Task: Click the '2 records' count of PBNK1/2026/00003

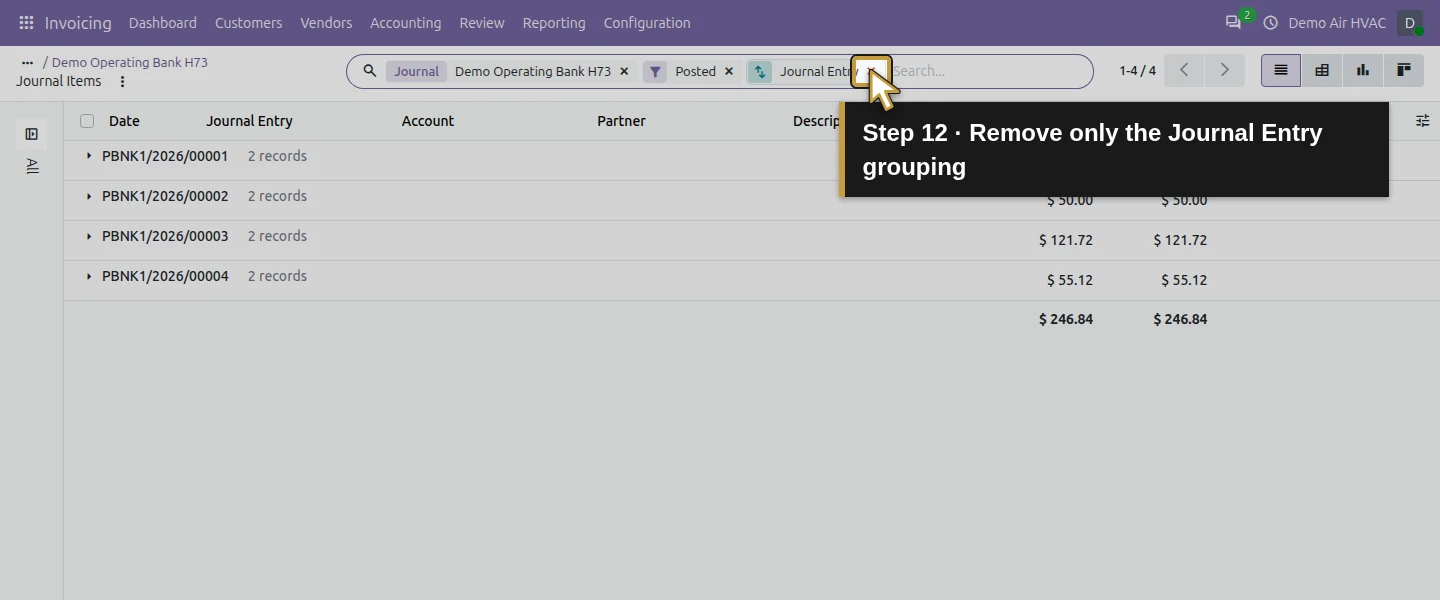Action: (x=277, y=236)
